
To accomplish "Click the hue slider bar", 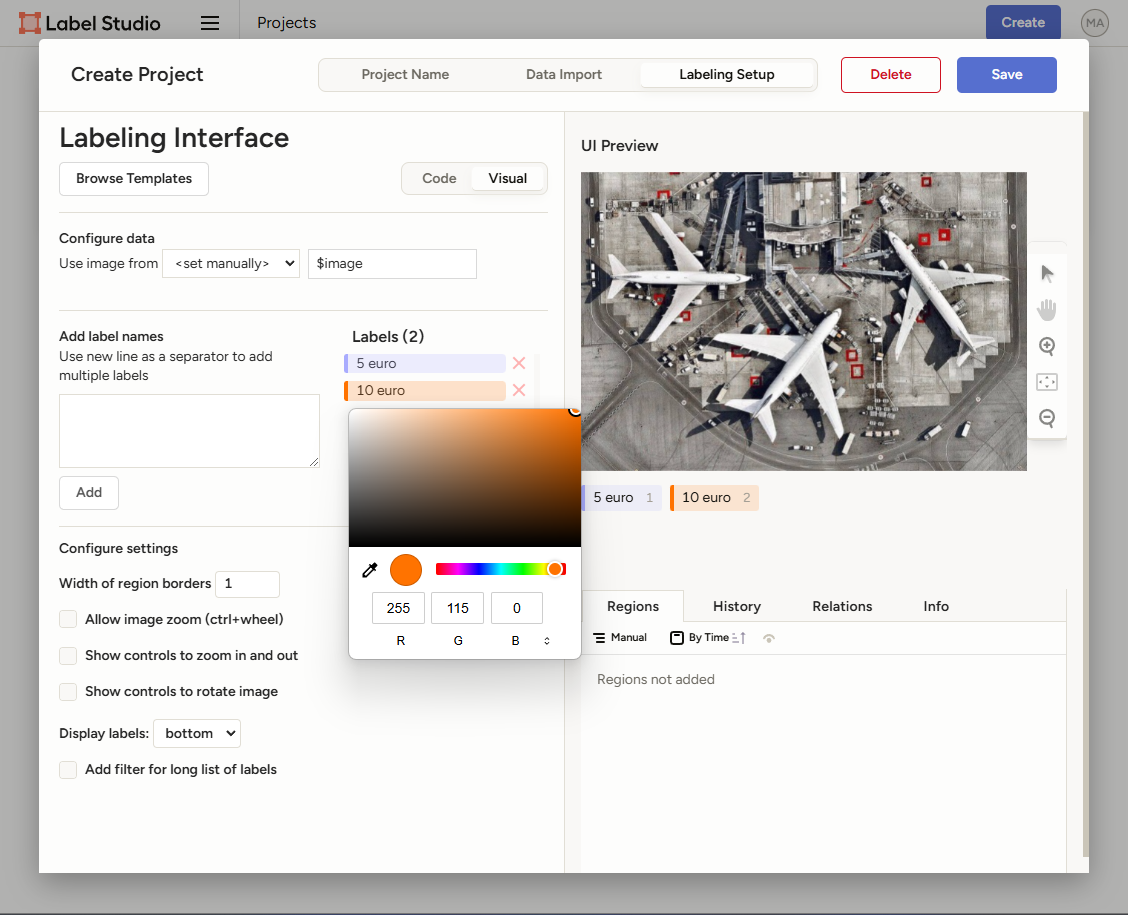I will click(x=500, y=569).
